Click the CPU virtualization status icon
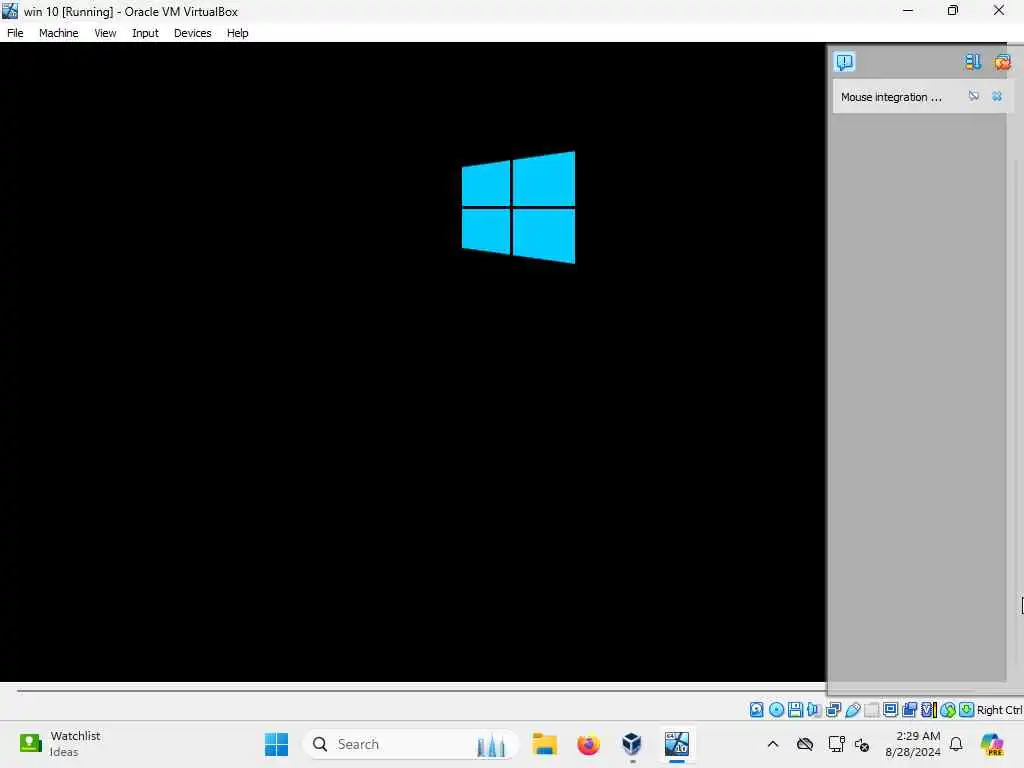1024x768 pixels. click(928, 709)
